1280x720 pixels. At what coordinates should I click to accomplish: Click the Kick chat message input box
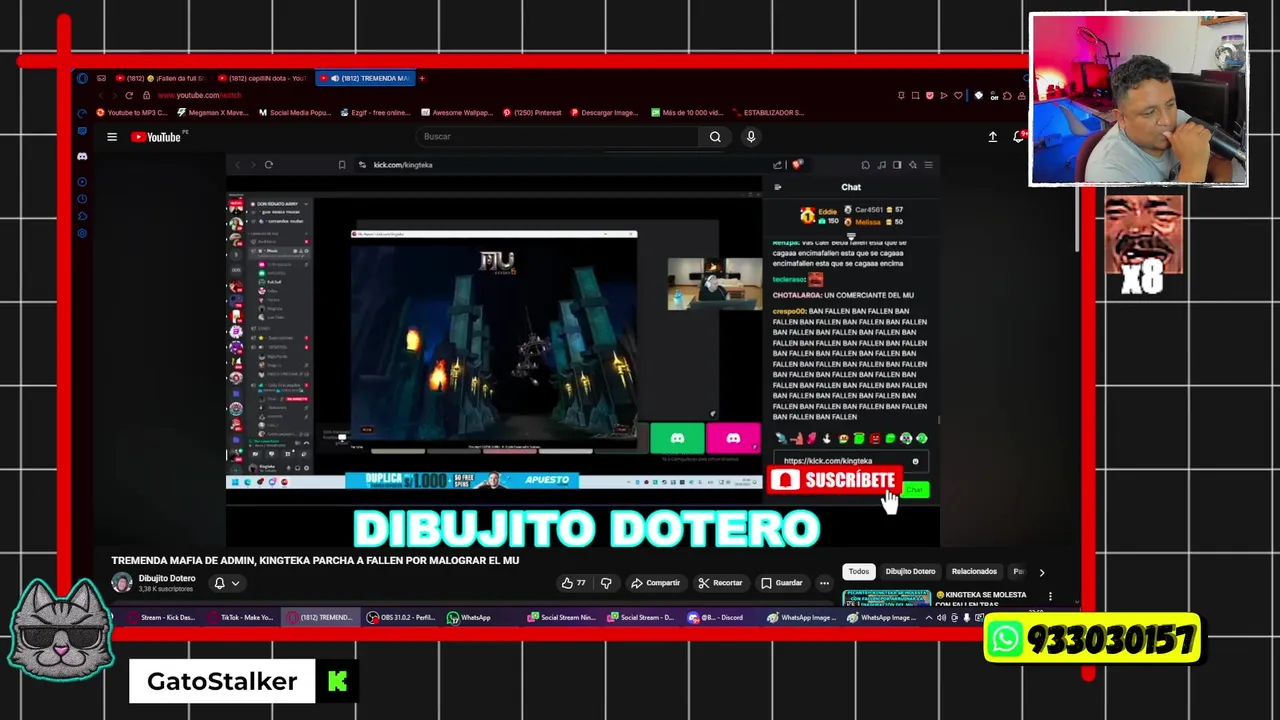(851, 461)
